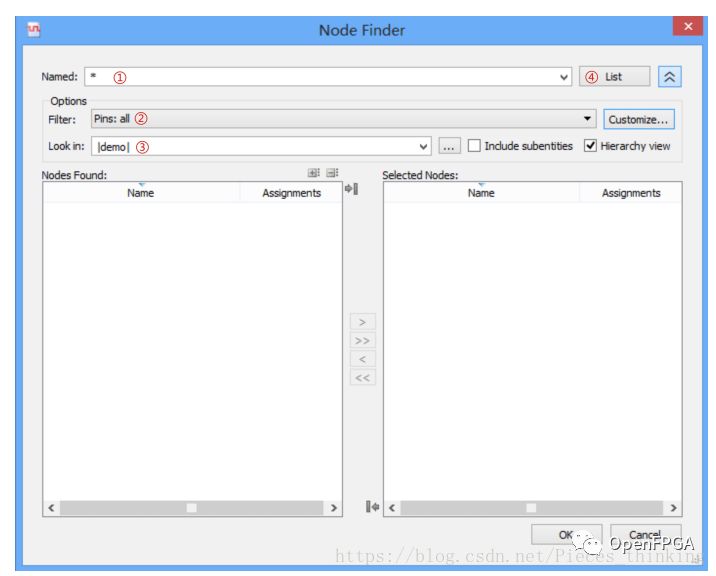This screenshot has height=576, width=716.
Task: Click left scroll arrow of Nodes Found list
Action: [51, 508]
